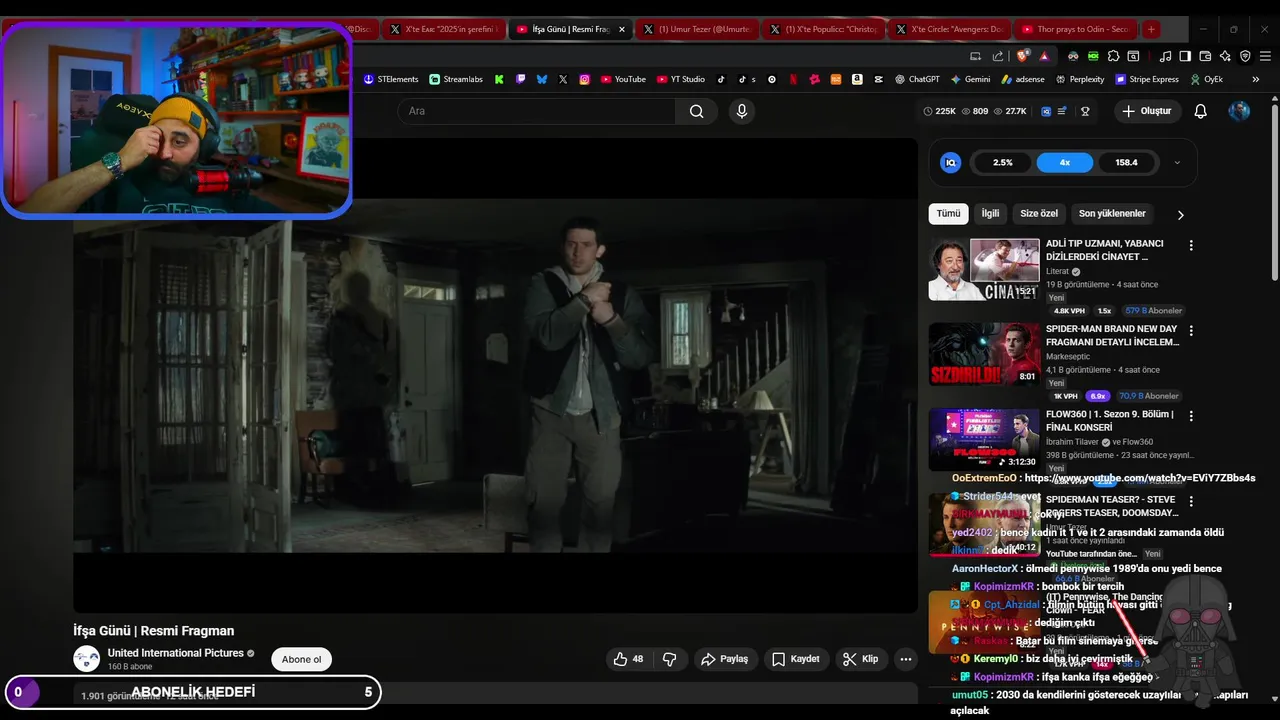Image resolution: width=1280 pixels, height=720 pixels.
Task: Click the vidIQ logo in stats panel
Action: [x=951, y=162]
